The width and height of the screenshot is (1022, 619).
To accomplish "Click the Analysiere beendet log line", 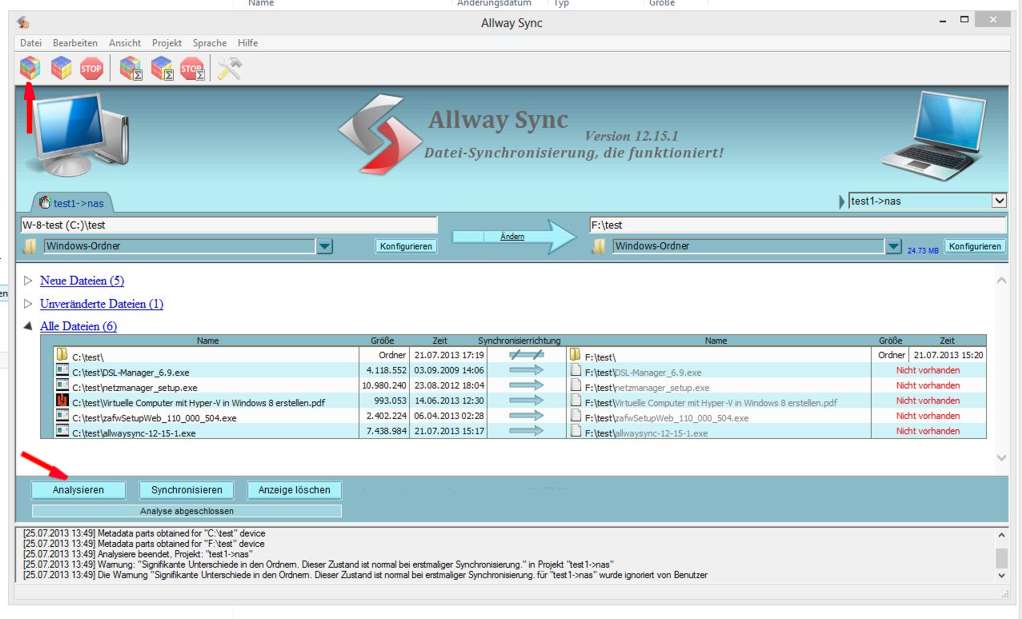I will click(138, 554).
